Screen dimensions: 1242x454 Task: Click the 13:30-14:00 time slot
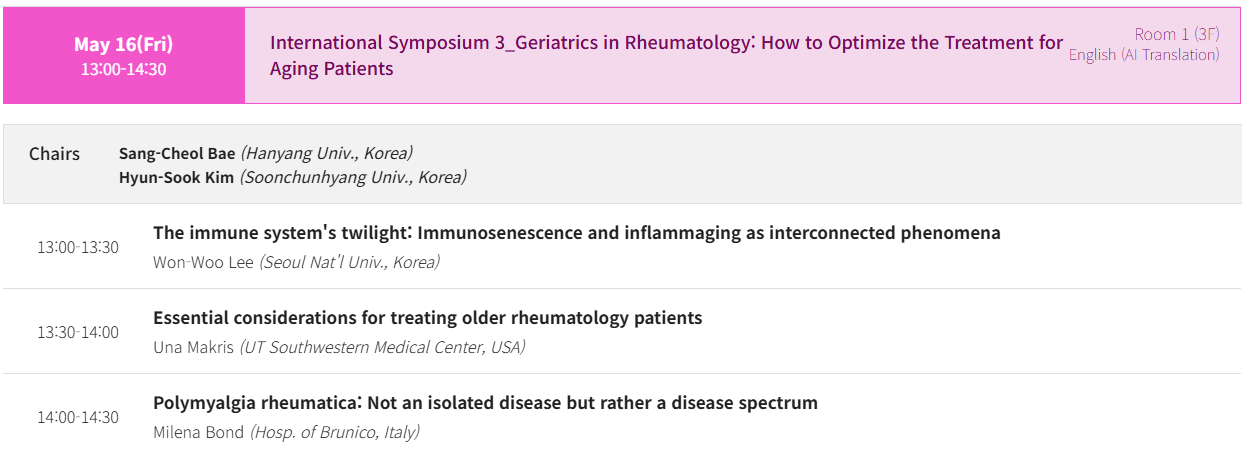[x=78, y=332]
